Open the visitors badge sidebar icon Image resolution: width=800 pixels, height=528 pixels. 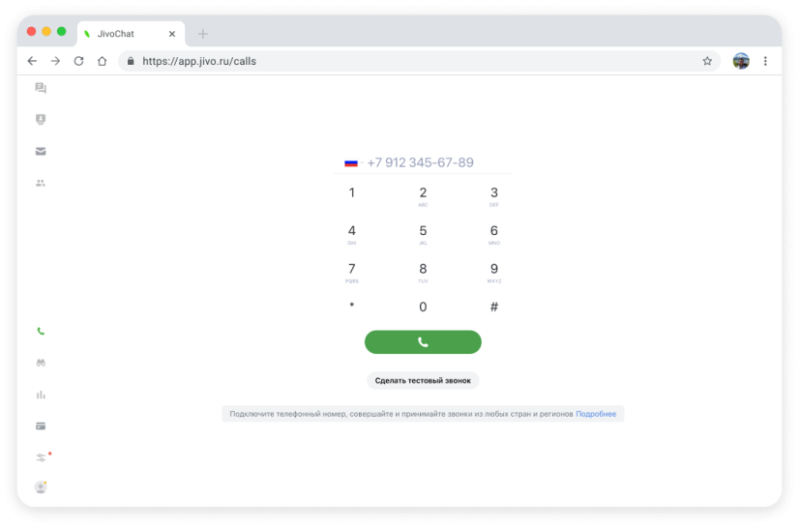(x=41, y=119)
